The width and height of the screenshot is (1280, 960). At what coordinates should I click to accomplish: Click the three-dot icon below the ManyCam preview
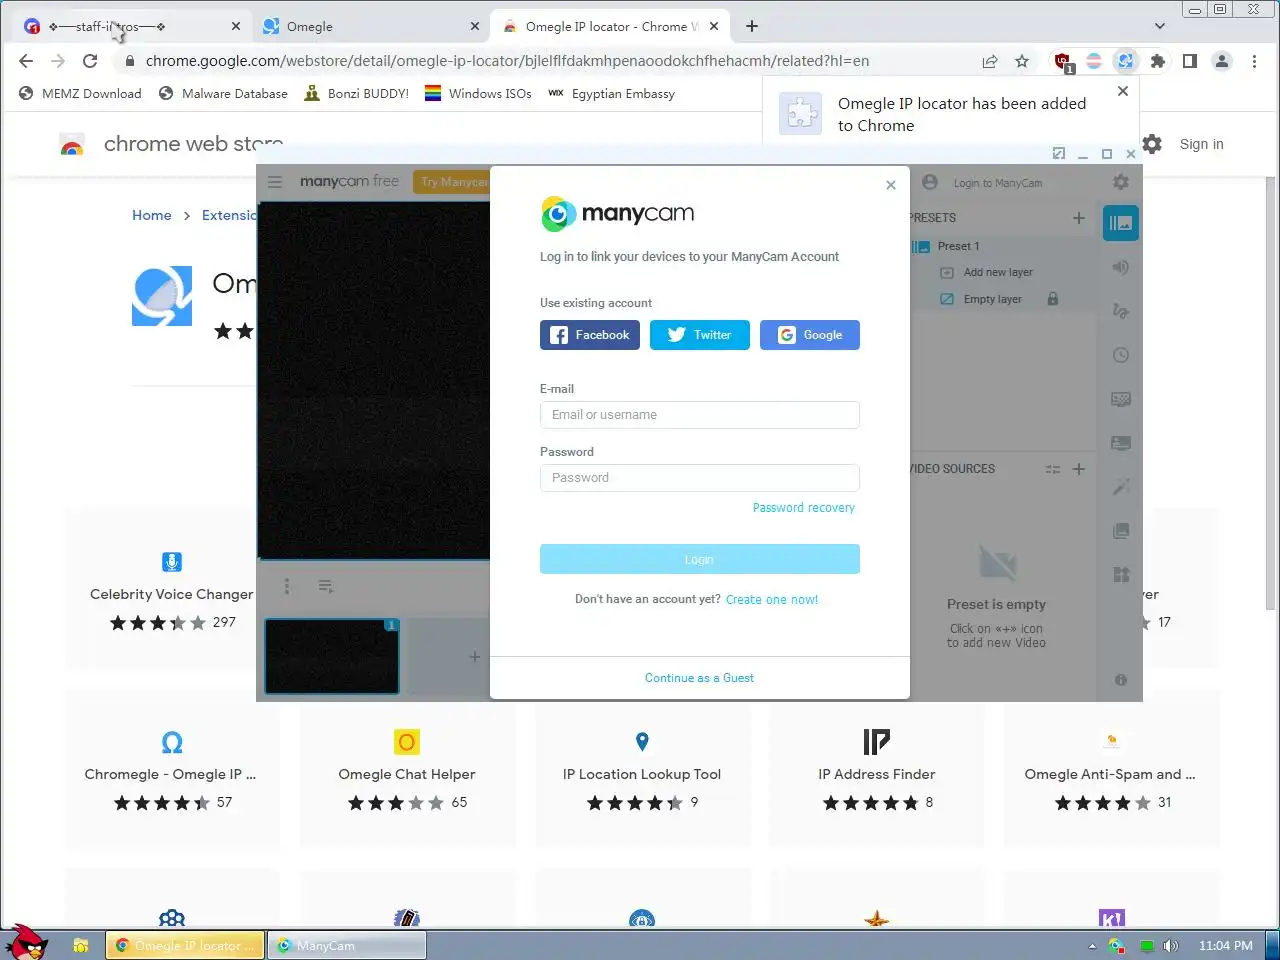click(x=287, y=586)
